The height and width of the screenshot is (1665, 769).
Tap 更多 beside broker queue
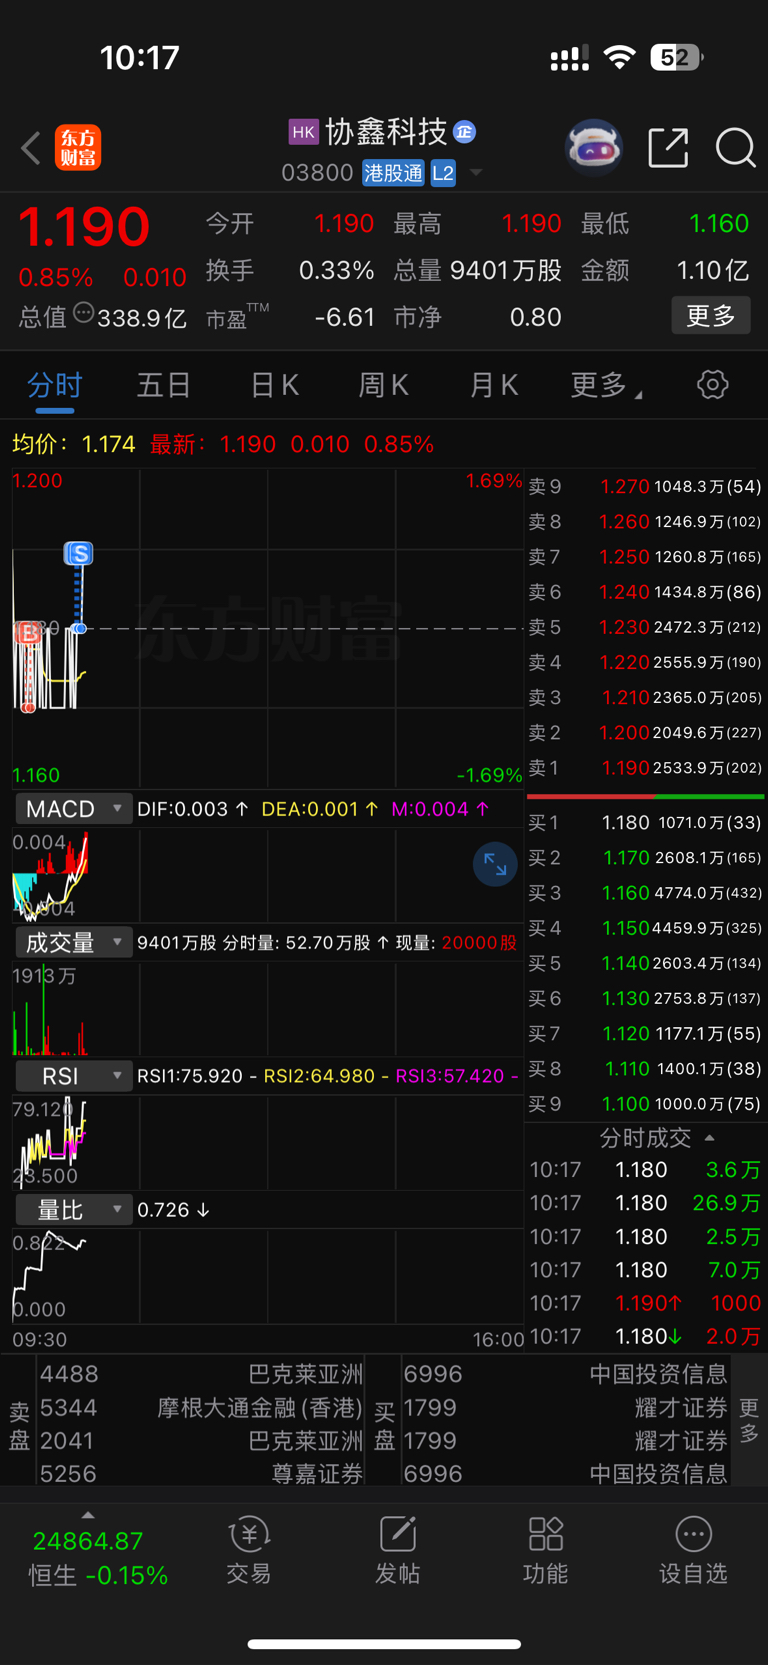coord(749,1420)
